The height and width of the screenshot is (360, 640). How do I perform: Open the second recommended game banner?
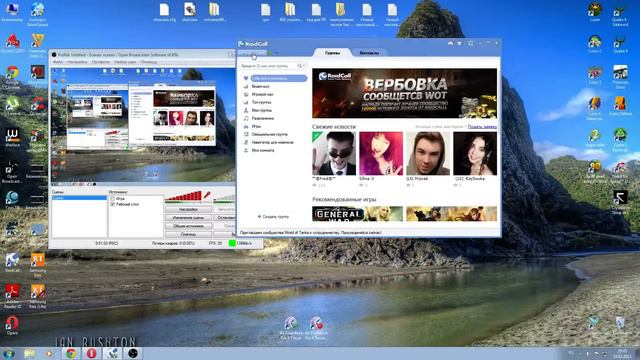(x=451, y=214)
